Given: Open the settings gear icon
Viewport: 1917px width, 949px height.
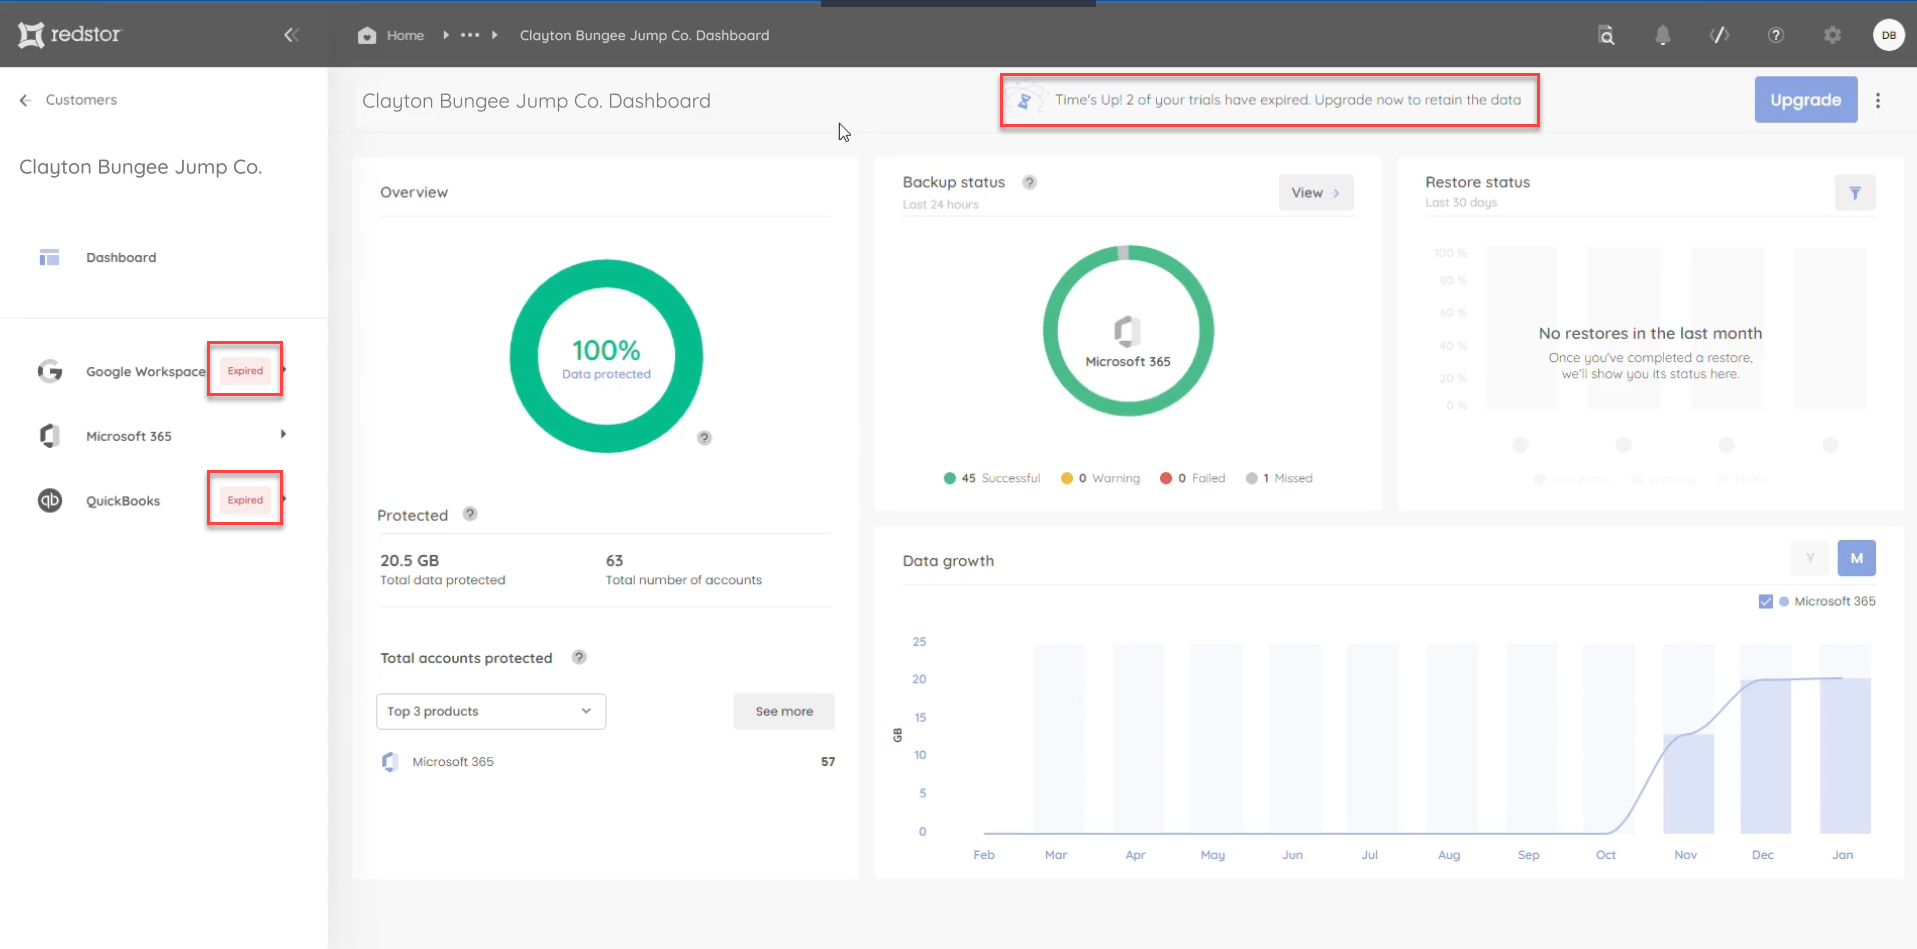Looking at the screenshot, I should pos(1832,35).
